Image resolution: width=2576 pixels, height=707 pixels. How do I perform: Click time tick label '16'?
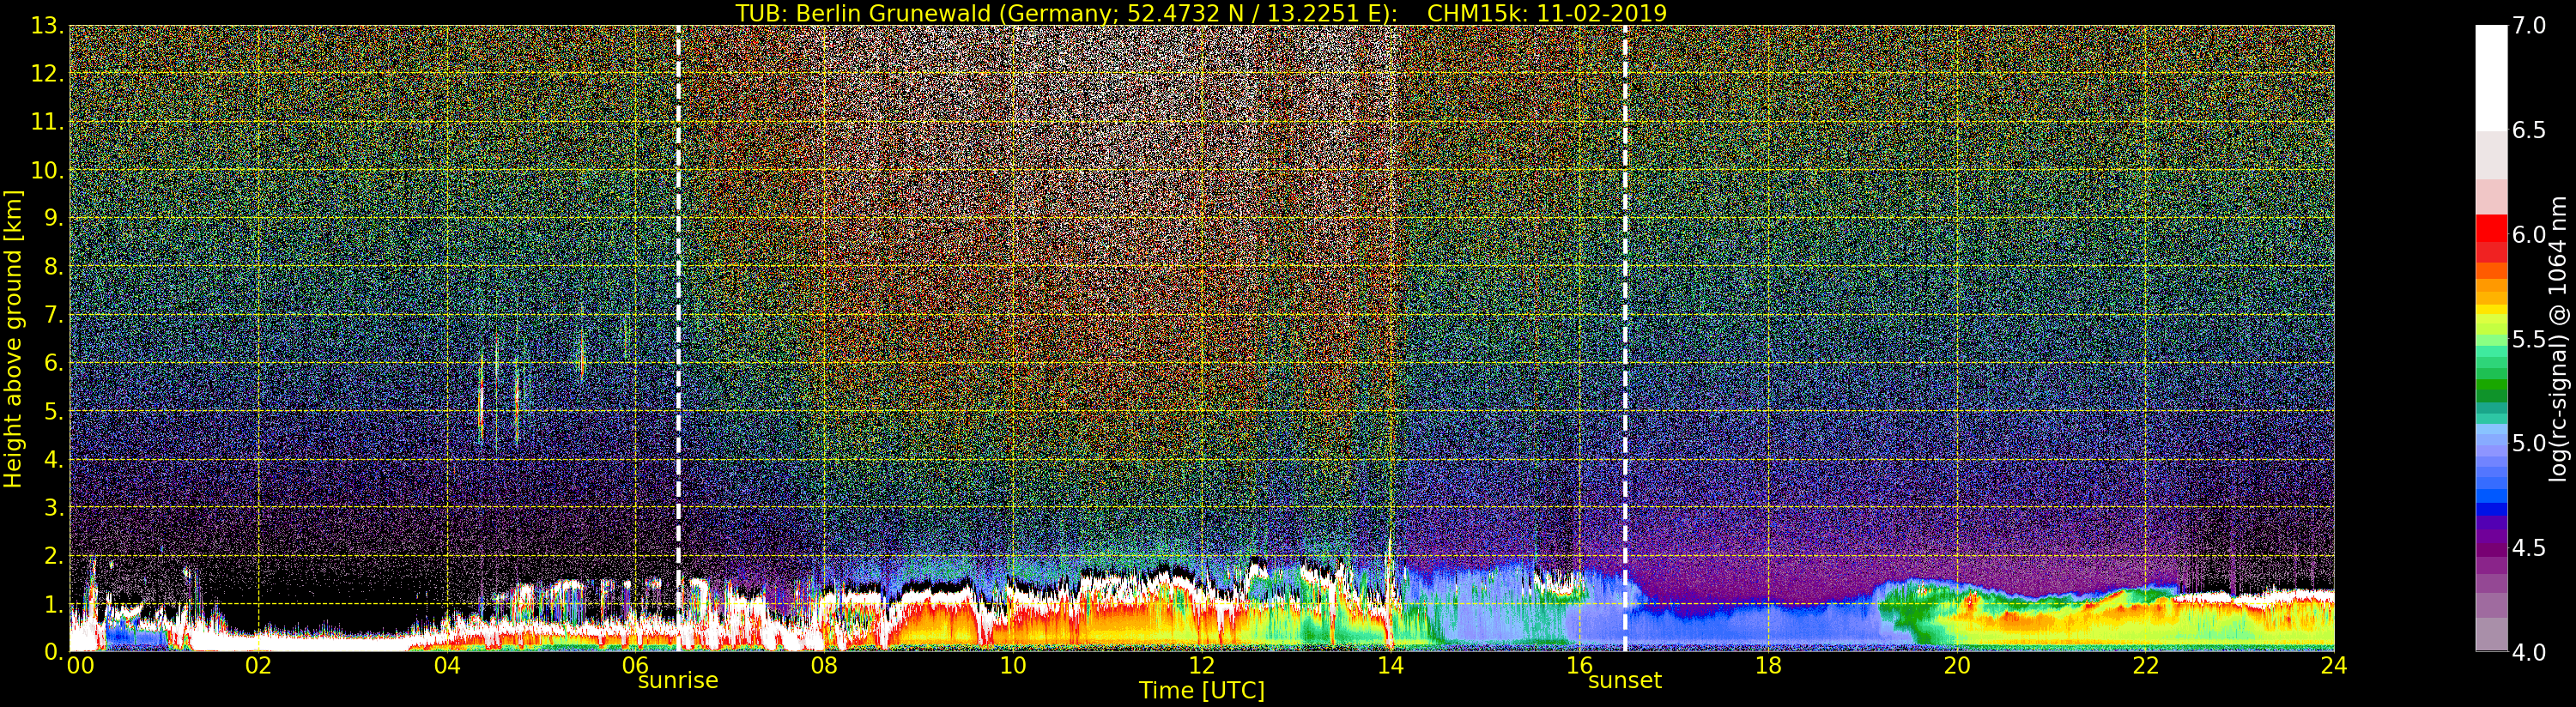coord(1579,665)
